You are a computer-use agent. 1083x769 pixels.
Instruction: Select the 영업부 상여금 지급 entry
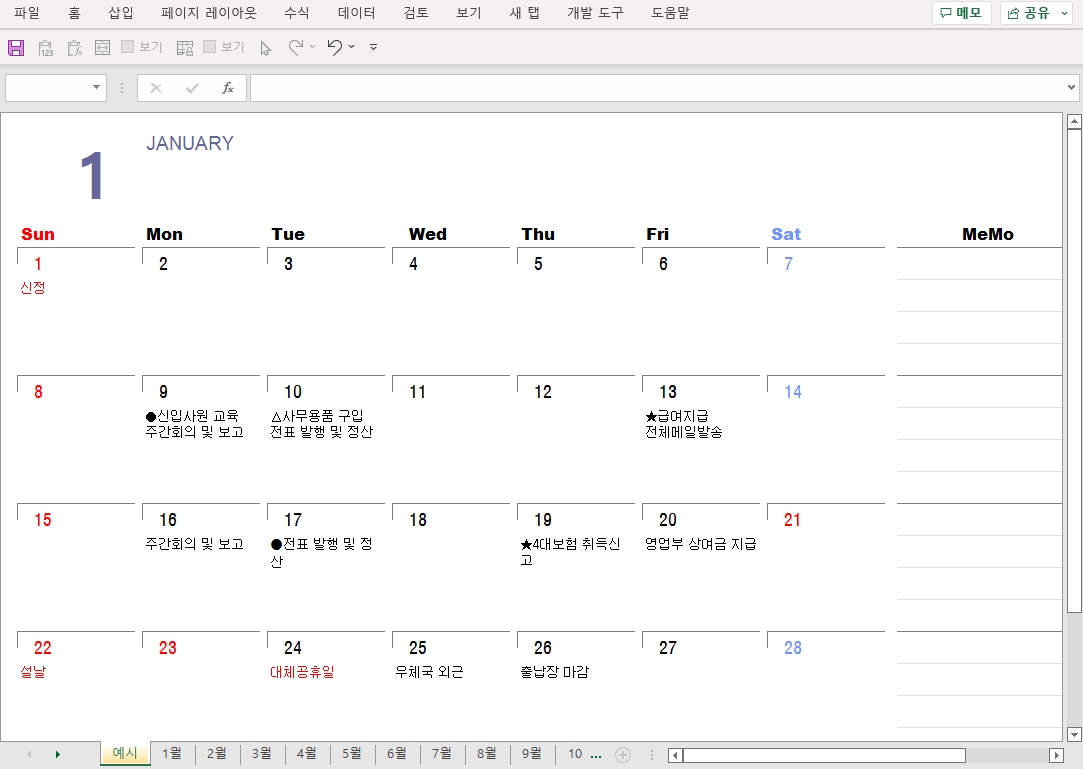[x=700, y=544]
